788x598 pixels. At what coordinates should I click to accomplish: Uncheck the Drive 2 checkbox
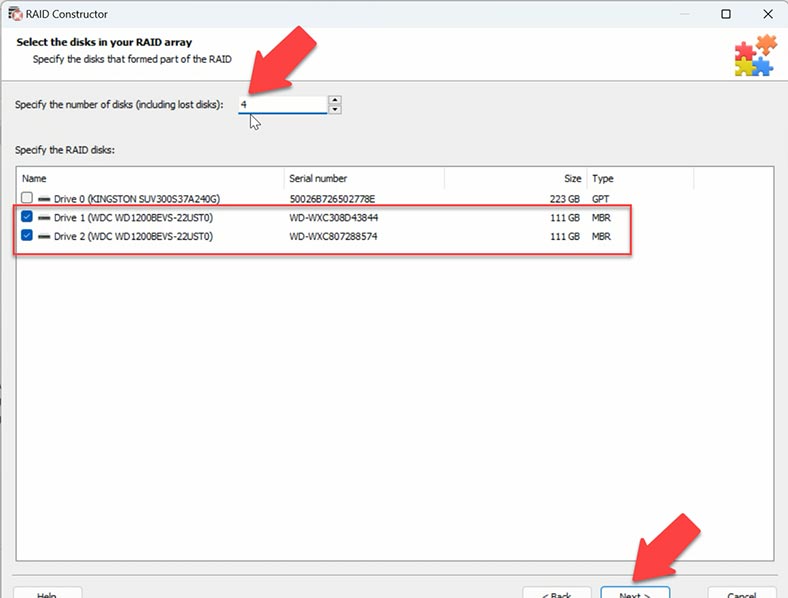[27, 235]
